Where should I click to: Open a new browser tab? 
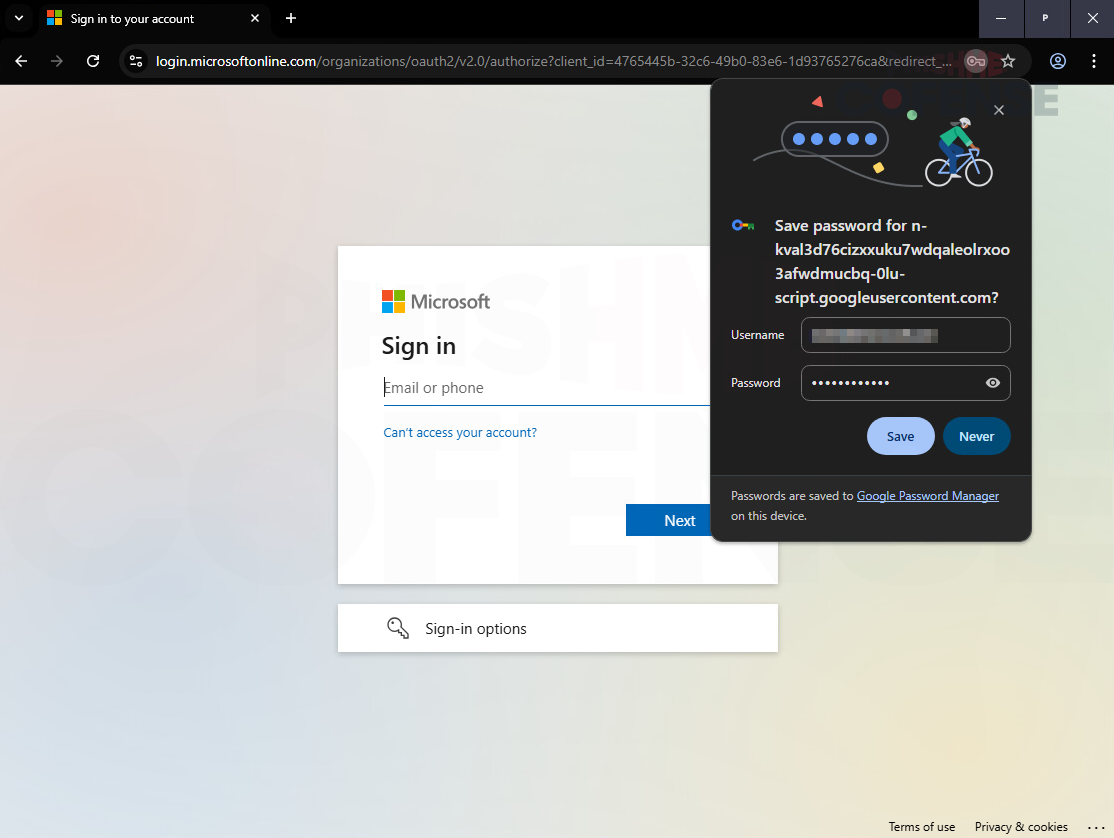click(291, 18)
